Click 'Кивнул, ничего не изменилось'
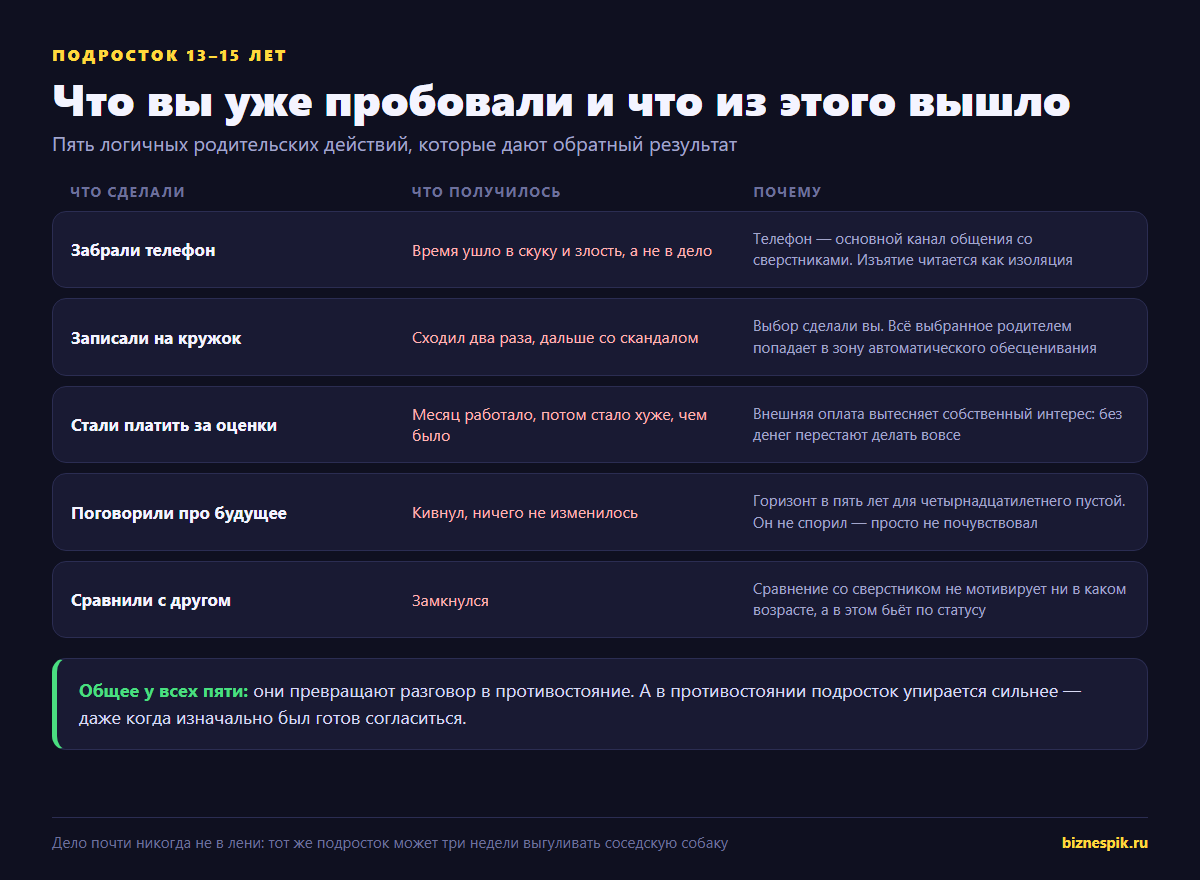Screen dimensions: 1200x880 click(525, 513)
